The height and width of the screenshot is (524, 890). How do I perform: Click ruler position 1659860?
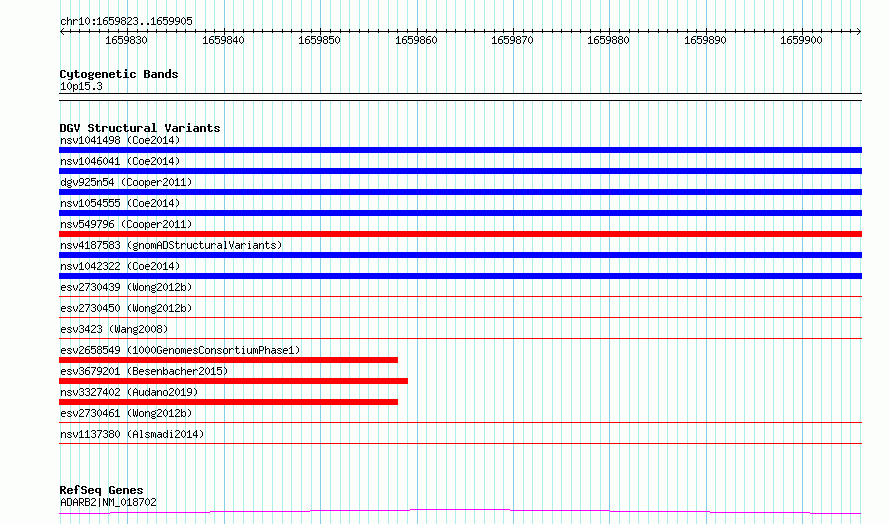point(416,40)
